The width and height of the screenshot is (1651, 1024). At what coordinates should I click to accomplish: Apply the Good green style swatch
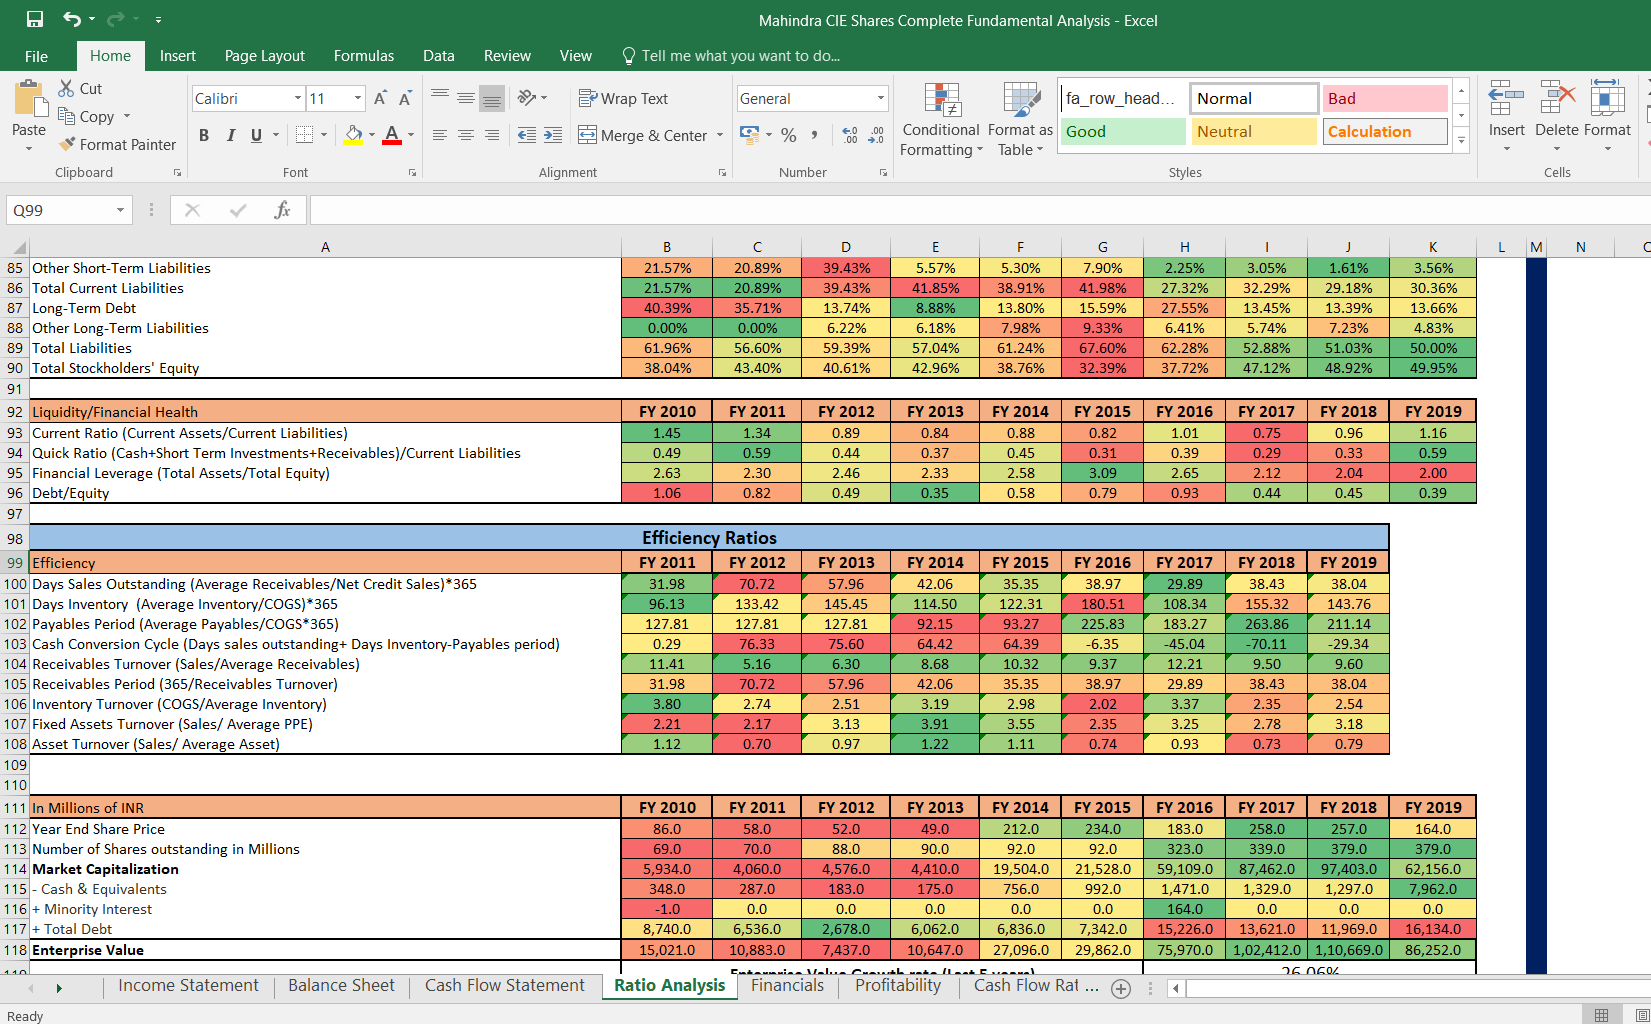pyautogui.click(x=1122, y=131)
